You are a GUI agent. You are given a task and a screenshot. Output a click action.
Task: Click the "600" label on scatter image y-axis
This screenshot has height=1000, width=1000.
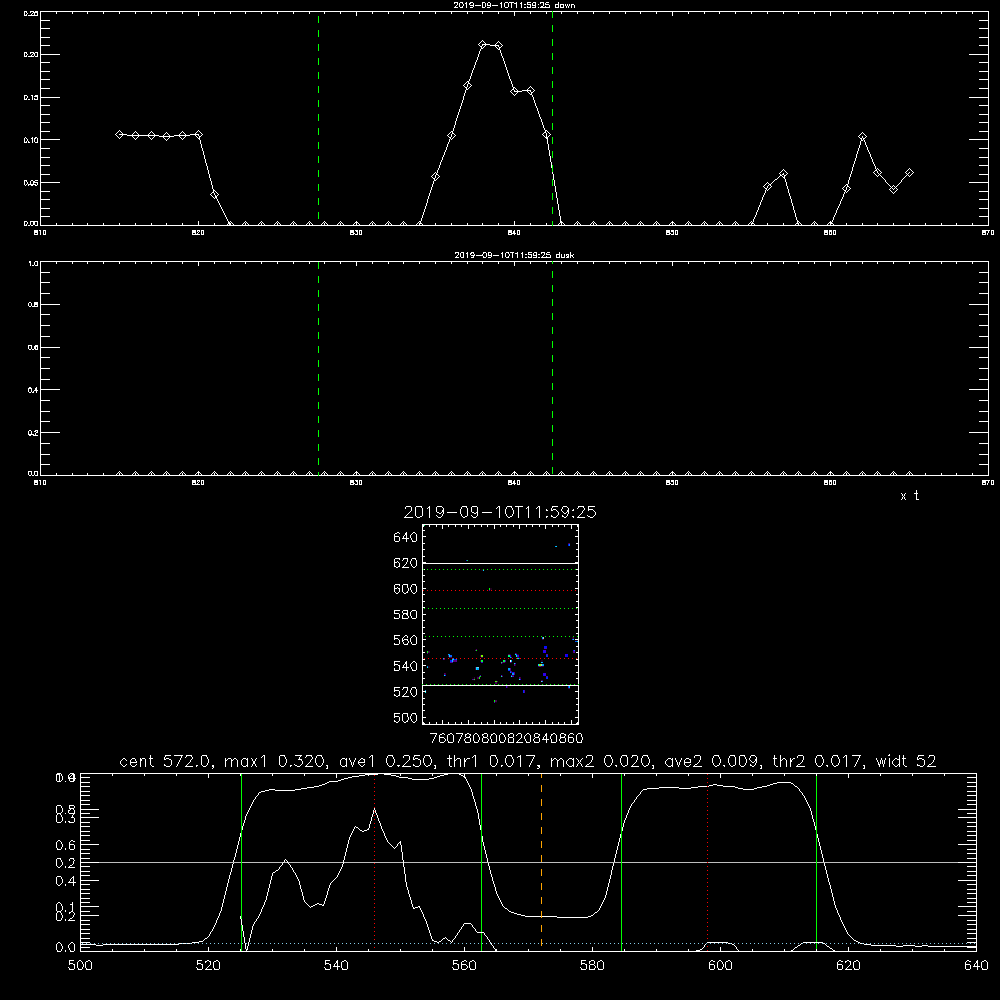(406, 589)
